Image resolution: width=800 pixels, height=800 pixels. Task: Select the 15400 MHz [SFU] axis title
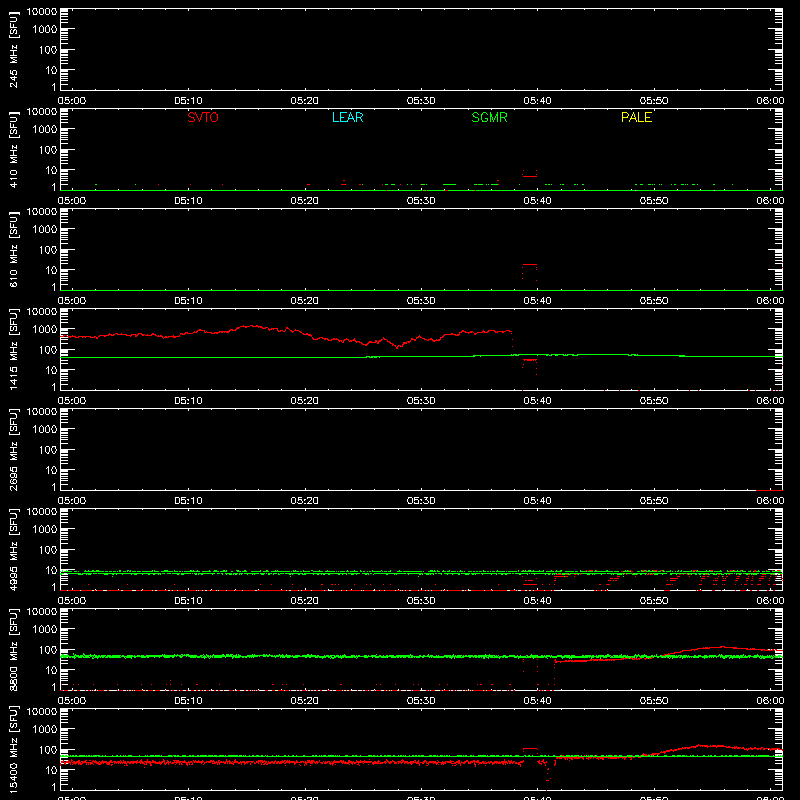(x=13, y=749)
